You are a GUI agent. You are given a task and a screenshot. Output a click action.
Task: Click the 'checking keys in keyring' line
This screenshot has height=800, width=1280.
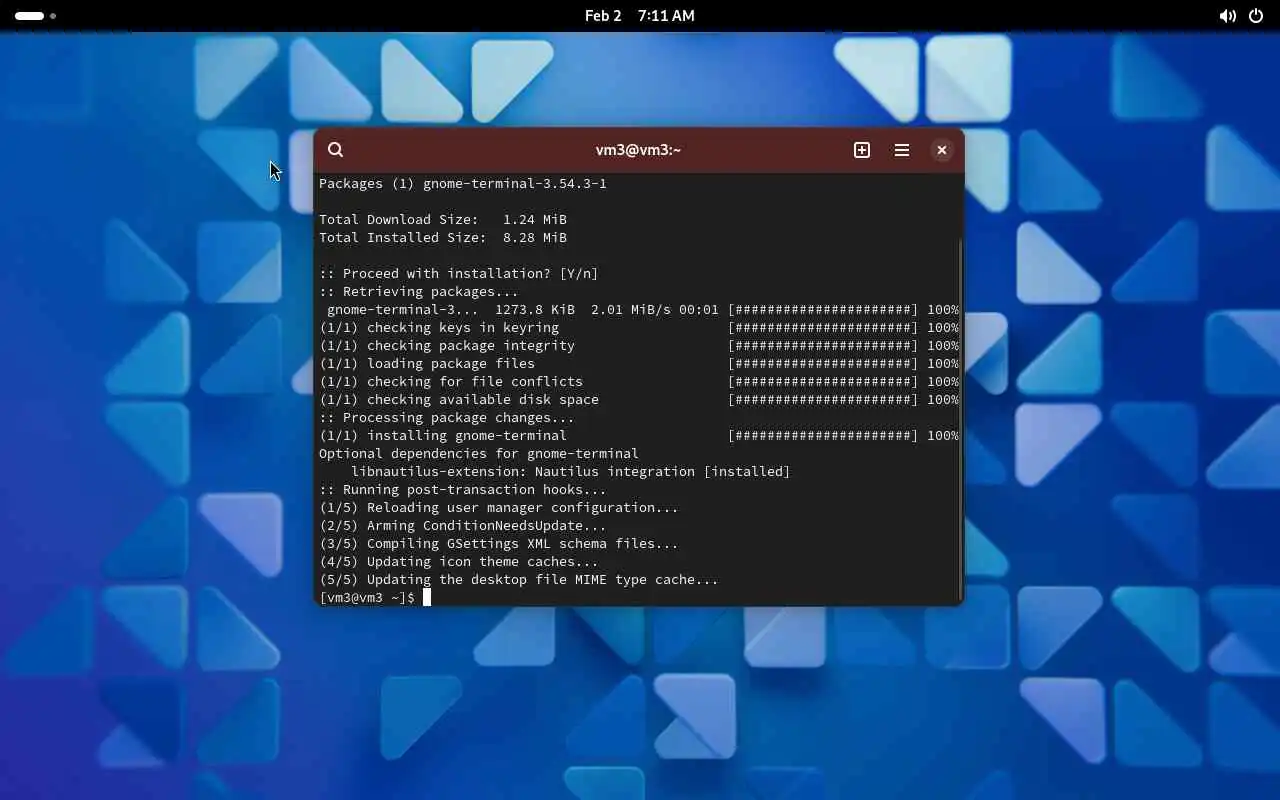(x=639, y=327)
